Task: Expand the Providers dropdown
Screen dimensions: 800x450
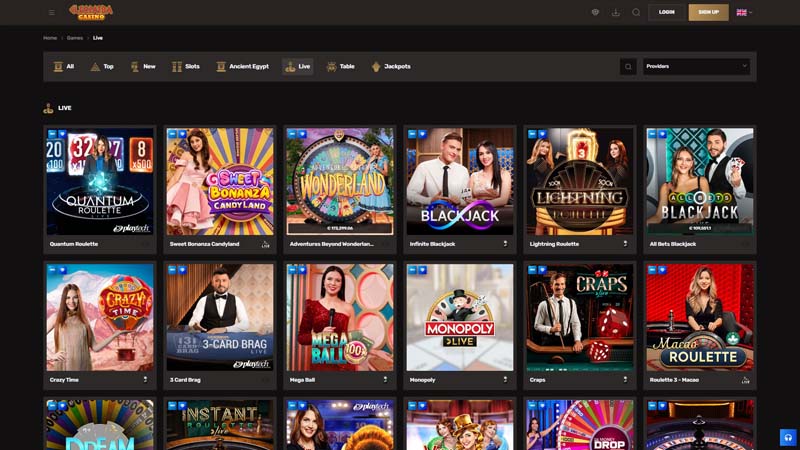Action: pos(696,66)
